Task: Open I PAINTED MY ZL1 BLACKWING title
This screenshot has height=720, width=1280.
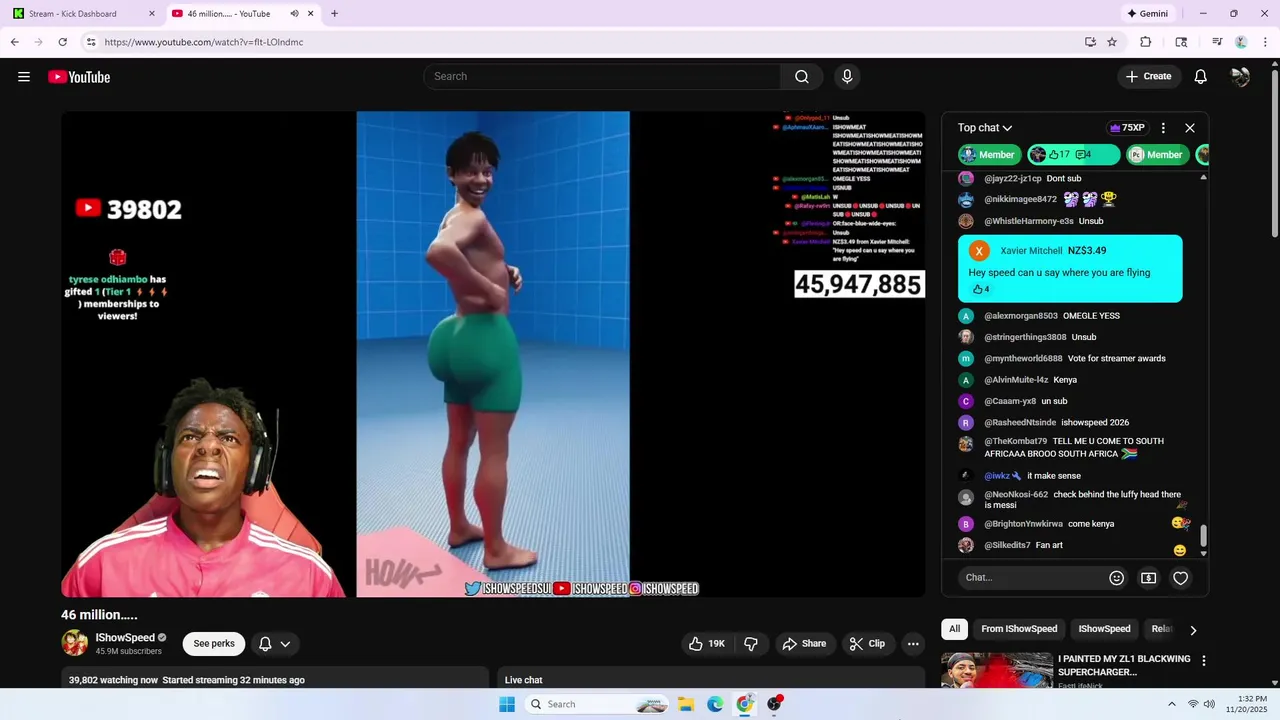Action: [1124, 665]
